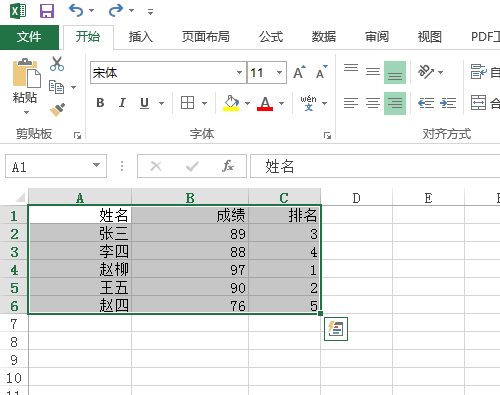The image size is (500, 395).
Task: Open the font size 11 dropdown
Action: tap(279, 72)
